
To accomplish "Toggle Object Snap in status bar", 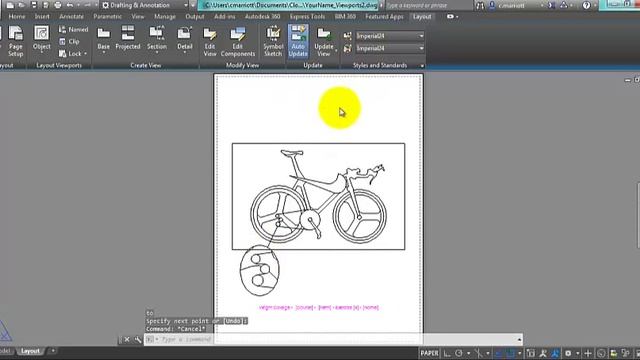I will point(511,353).
